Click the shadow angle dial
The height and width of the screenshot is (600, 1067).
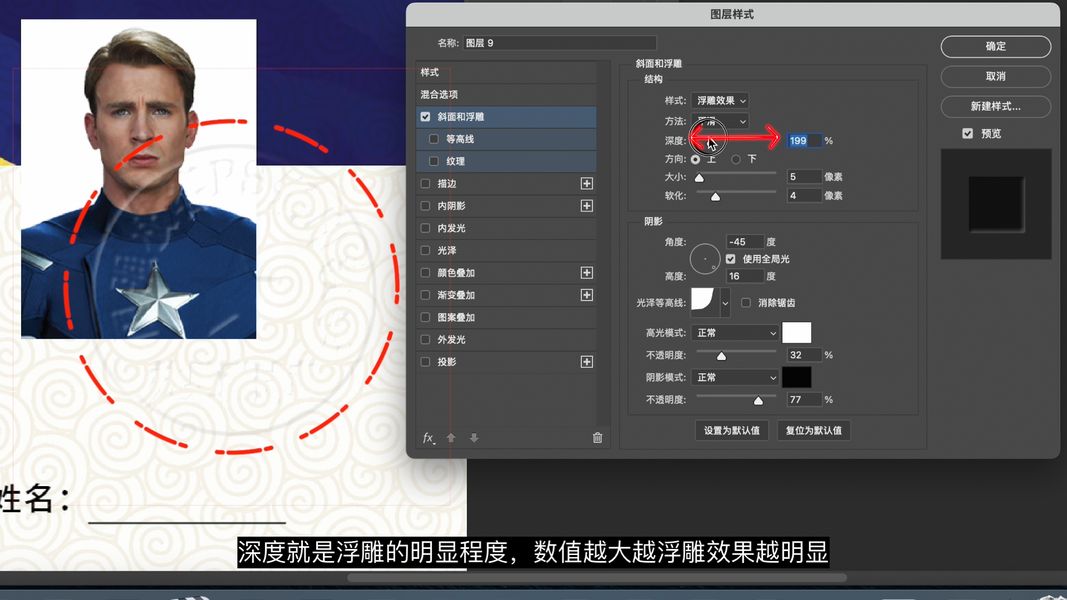(705, 259)
